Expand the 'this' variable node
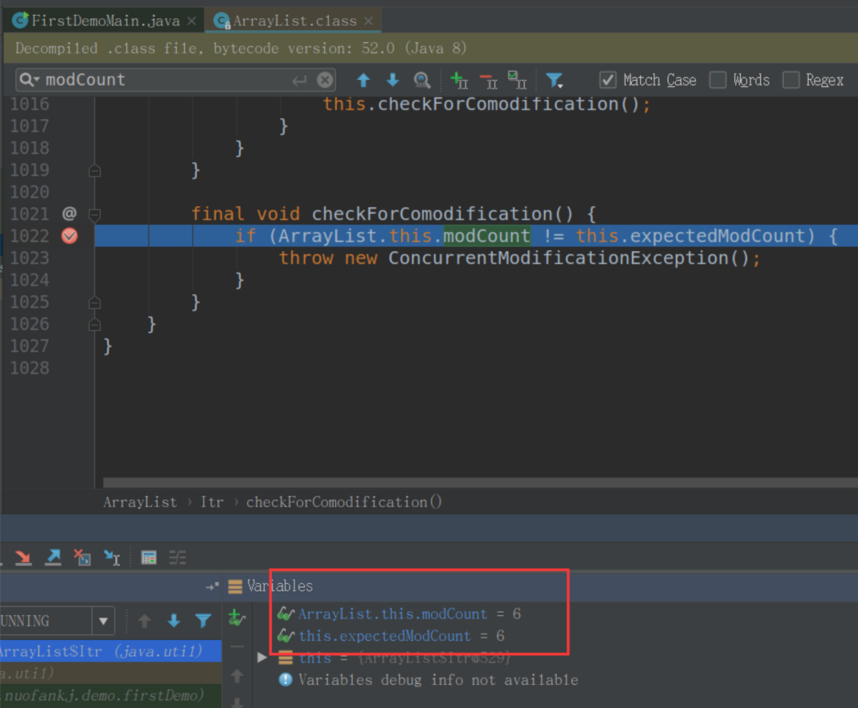 pyautogui.click(x=262, y=657)
